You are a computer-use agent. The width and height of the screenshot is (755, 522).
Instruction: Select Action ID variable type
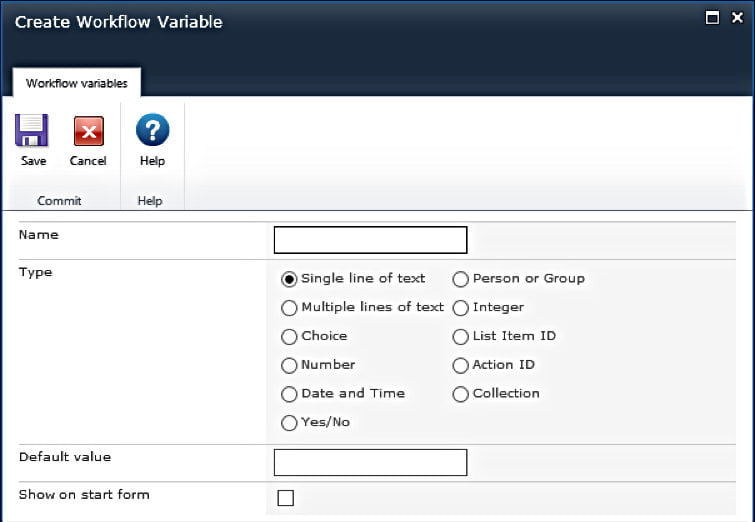click(x=460, y=365)
